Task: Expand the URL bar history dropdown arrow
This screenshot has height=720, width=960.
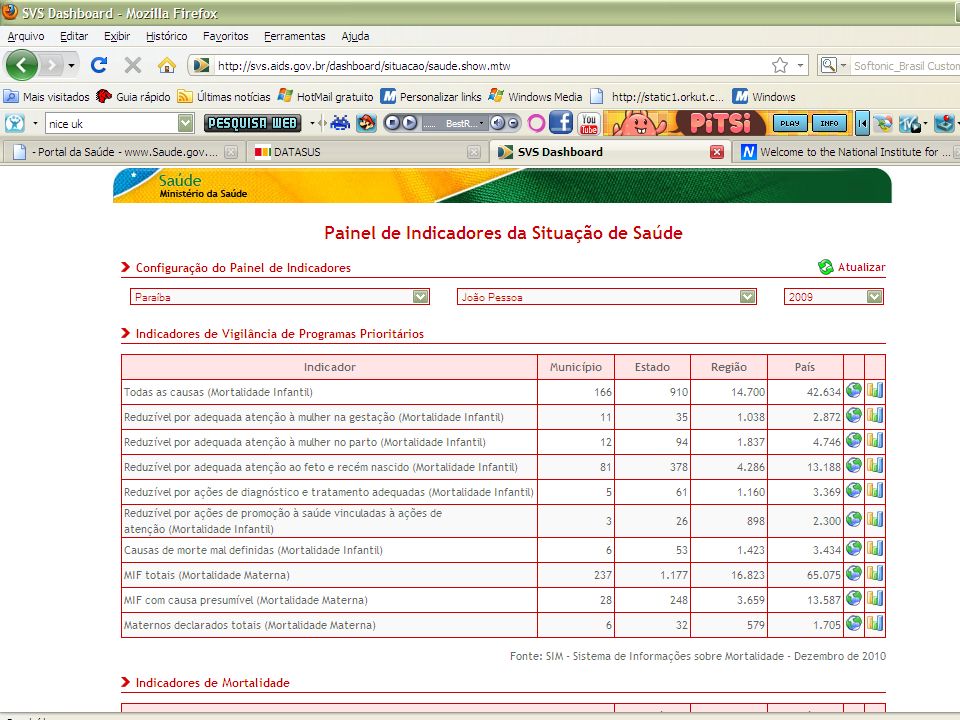Action: 800,65
